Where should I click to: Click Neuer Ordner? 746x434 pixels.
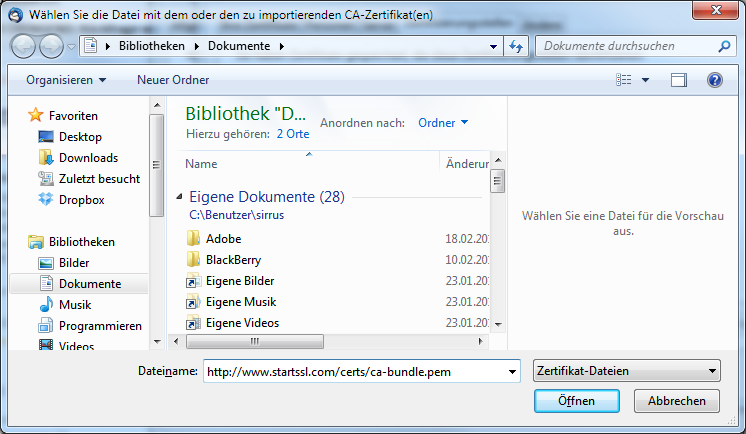[x=173, y=80]
